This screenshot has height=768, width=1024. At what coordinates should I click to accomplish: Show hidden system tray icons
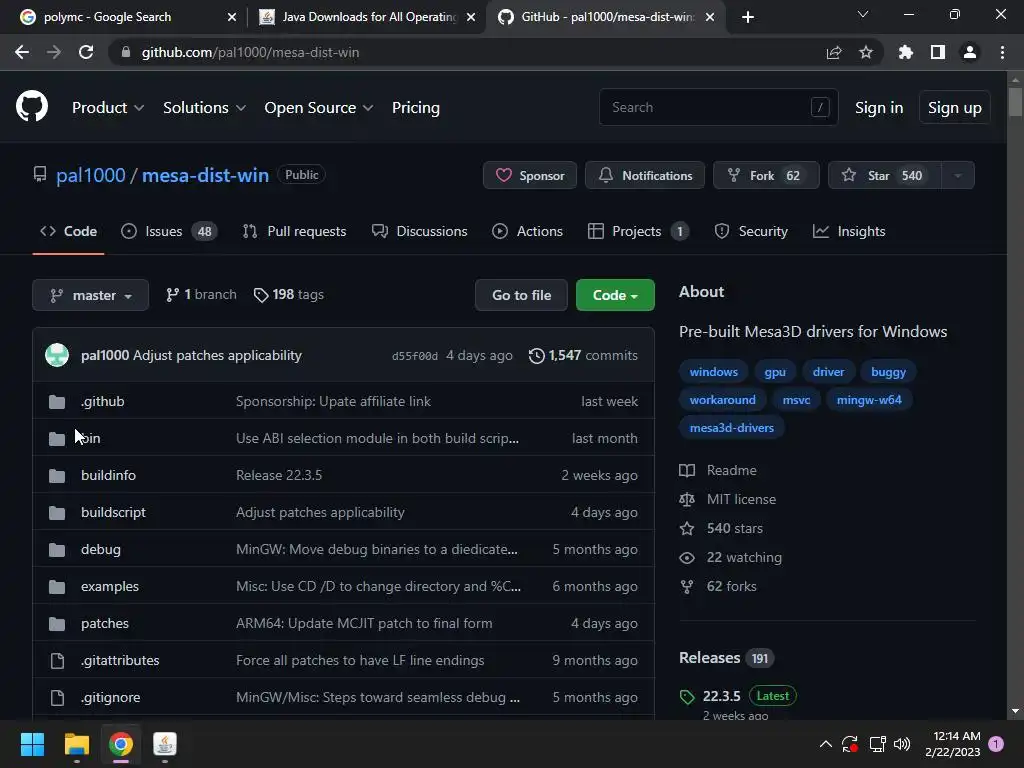pos(825,744)
